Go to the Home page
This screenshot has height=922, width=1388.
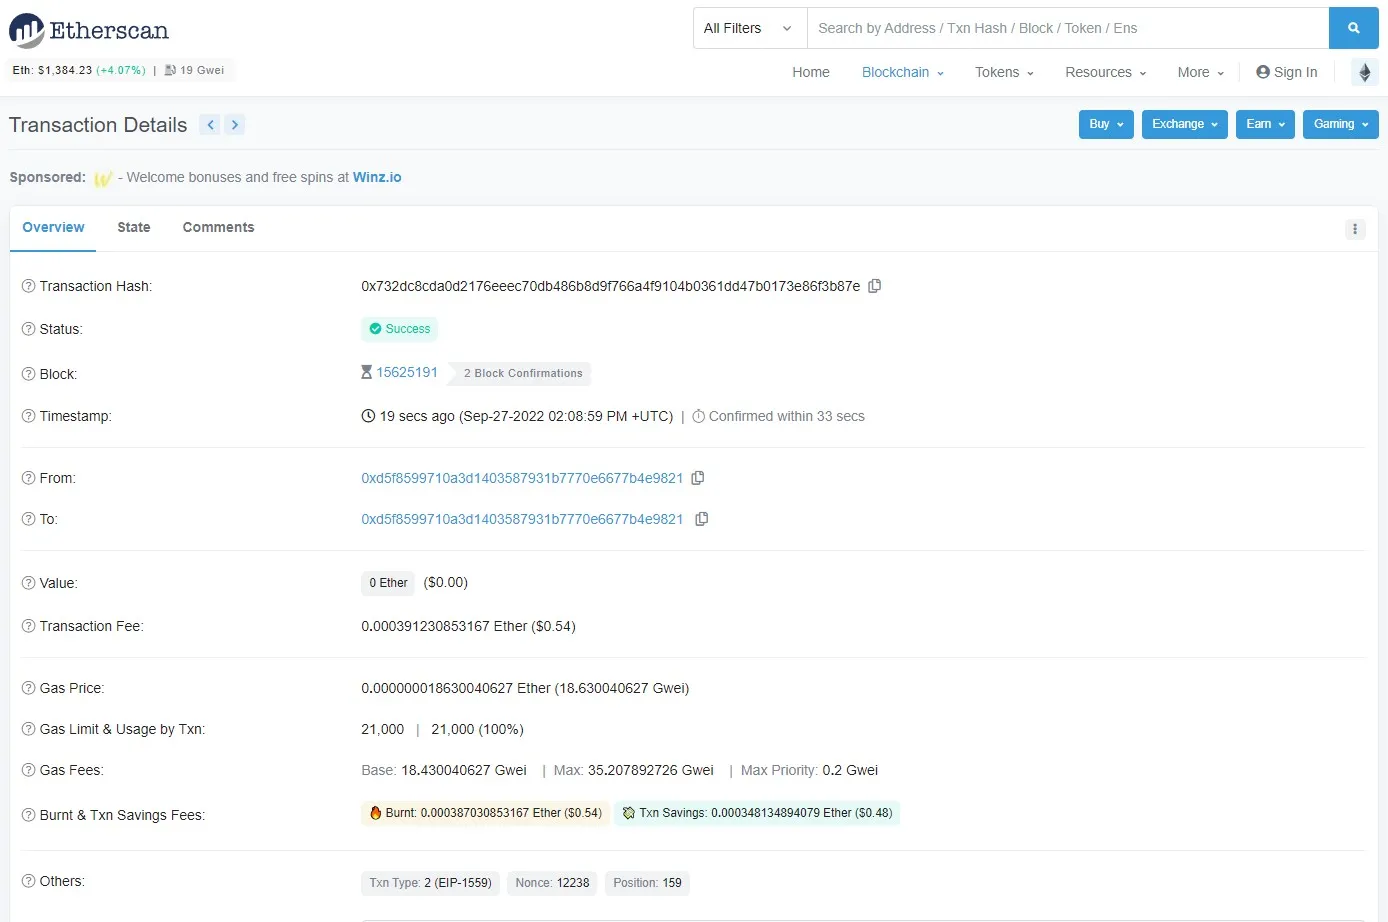pos(811,72)
